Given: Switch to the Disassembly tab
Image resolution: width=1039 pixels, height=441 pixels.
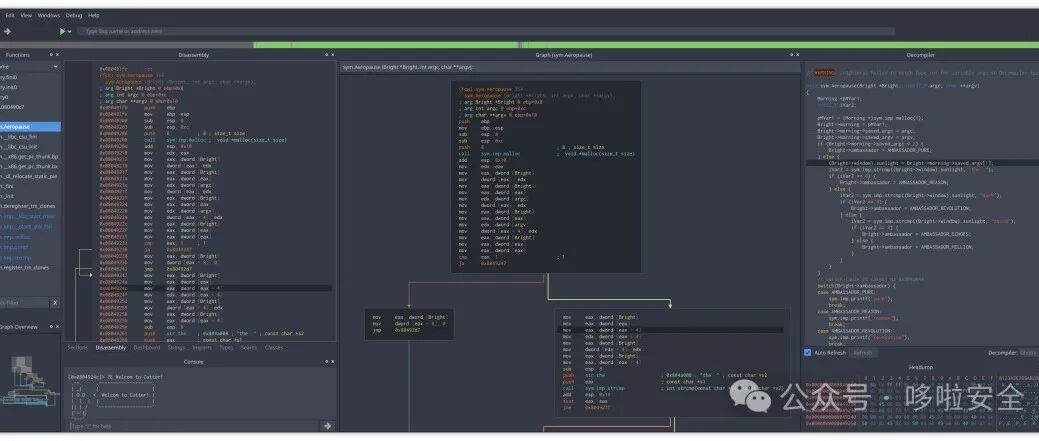Looking at the screenshot, I should 111,348.
